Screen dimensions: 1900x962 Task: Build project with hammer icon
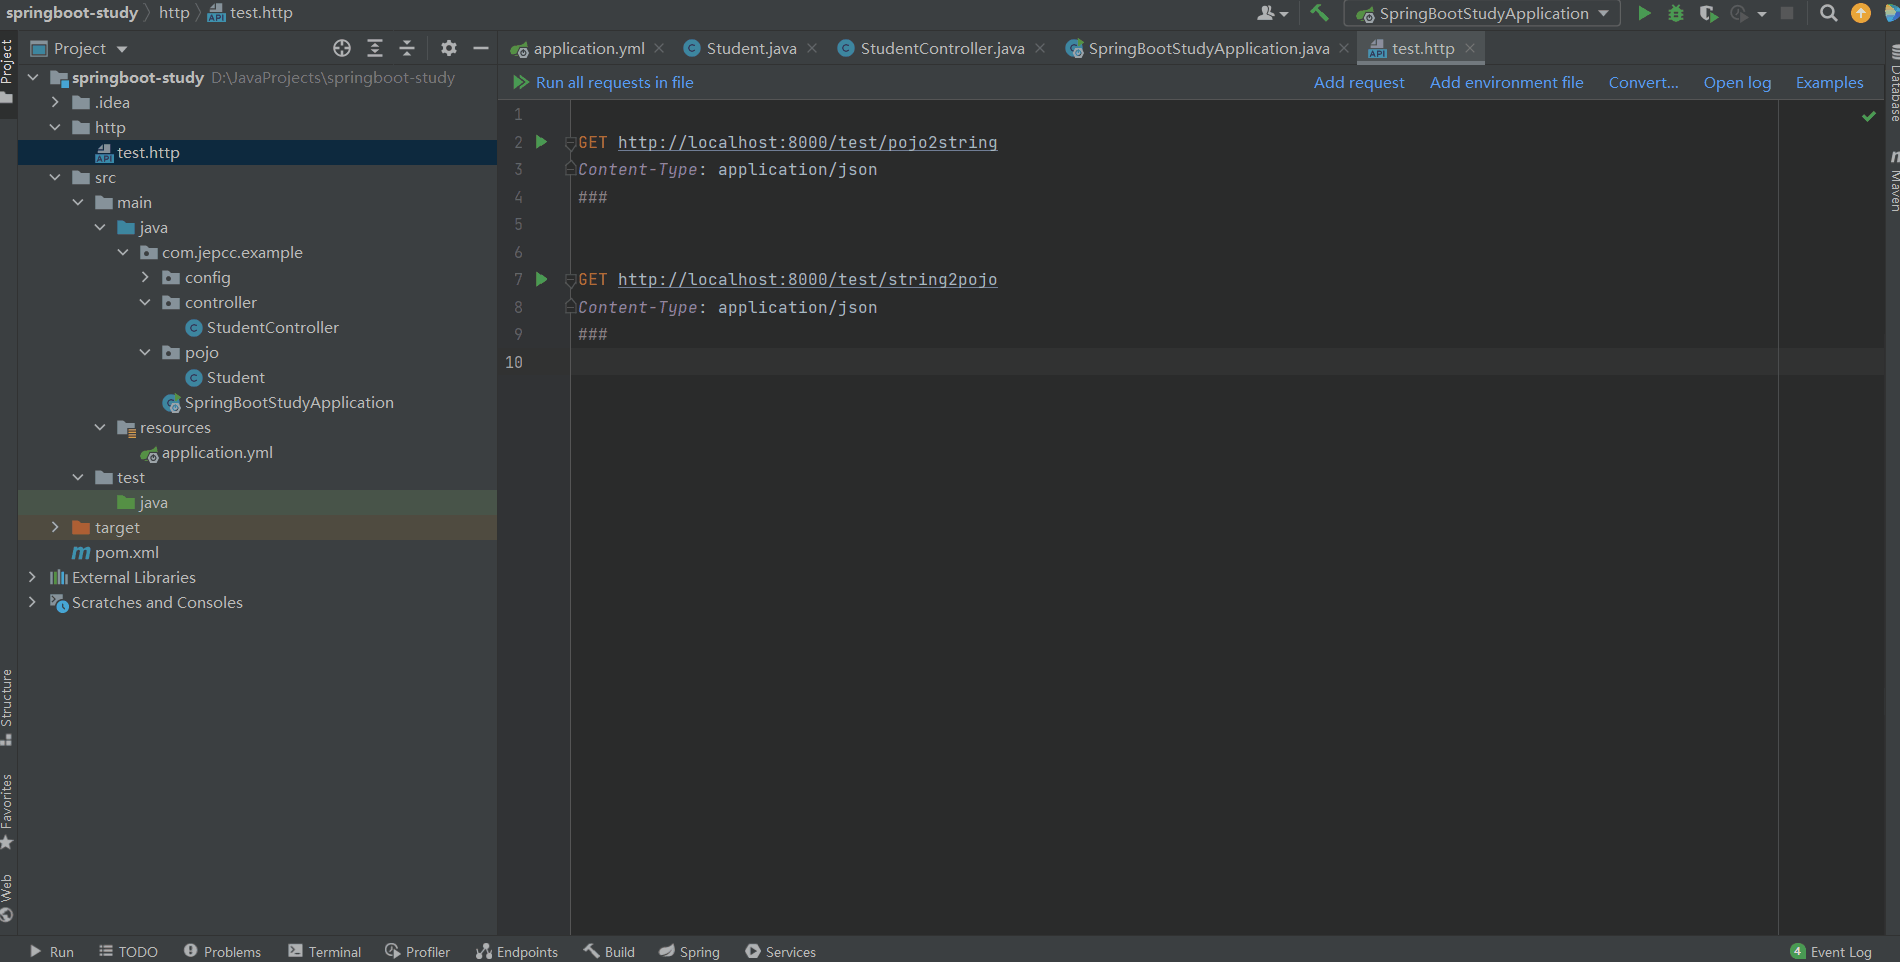[x=1319, y=13]
